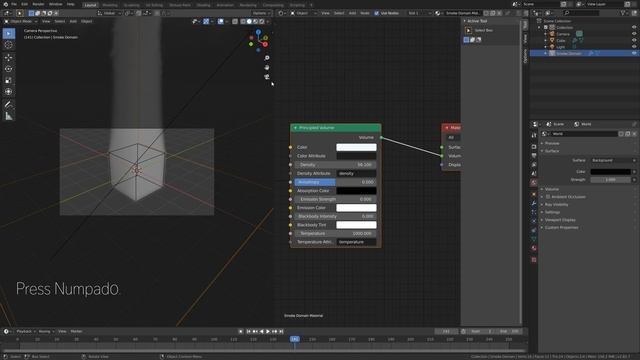Select the Annotate tool

coord(9,104)
